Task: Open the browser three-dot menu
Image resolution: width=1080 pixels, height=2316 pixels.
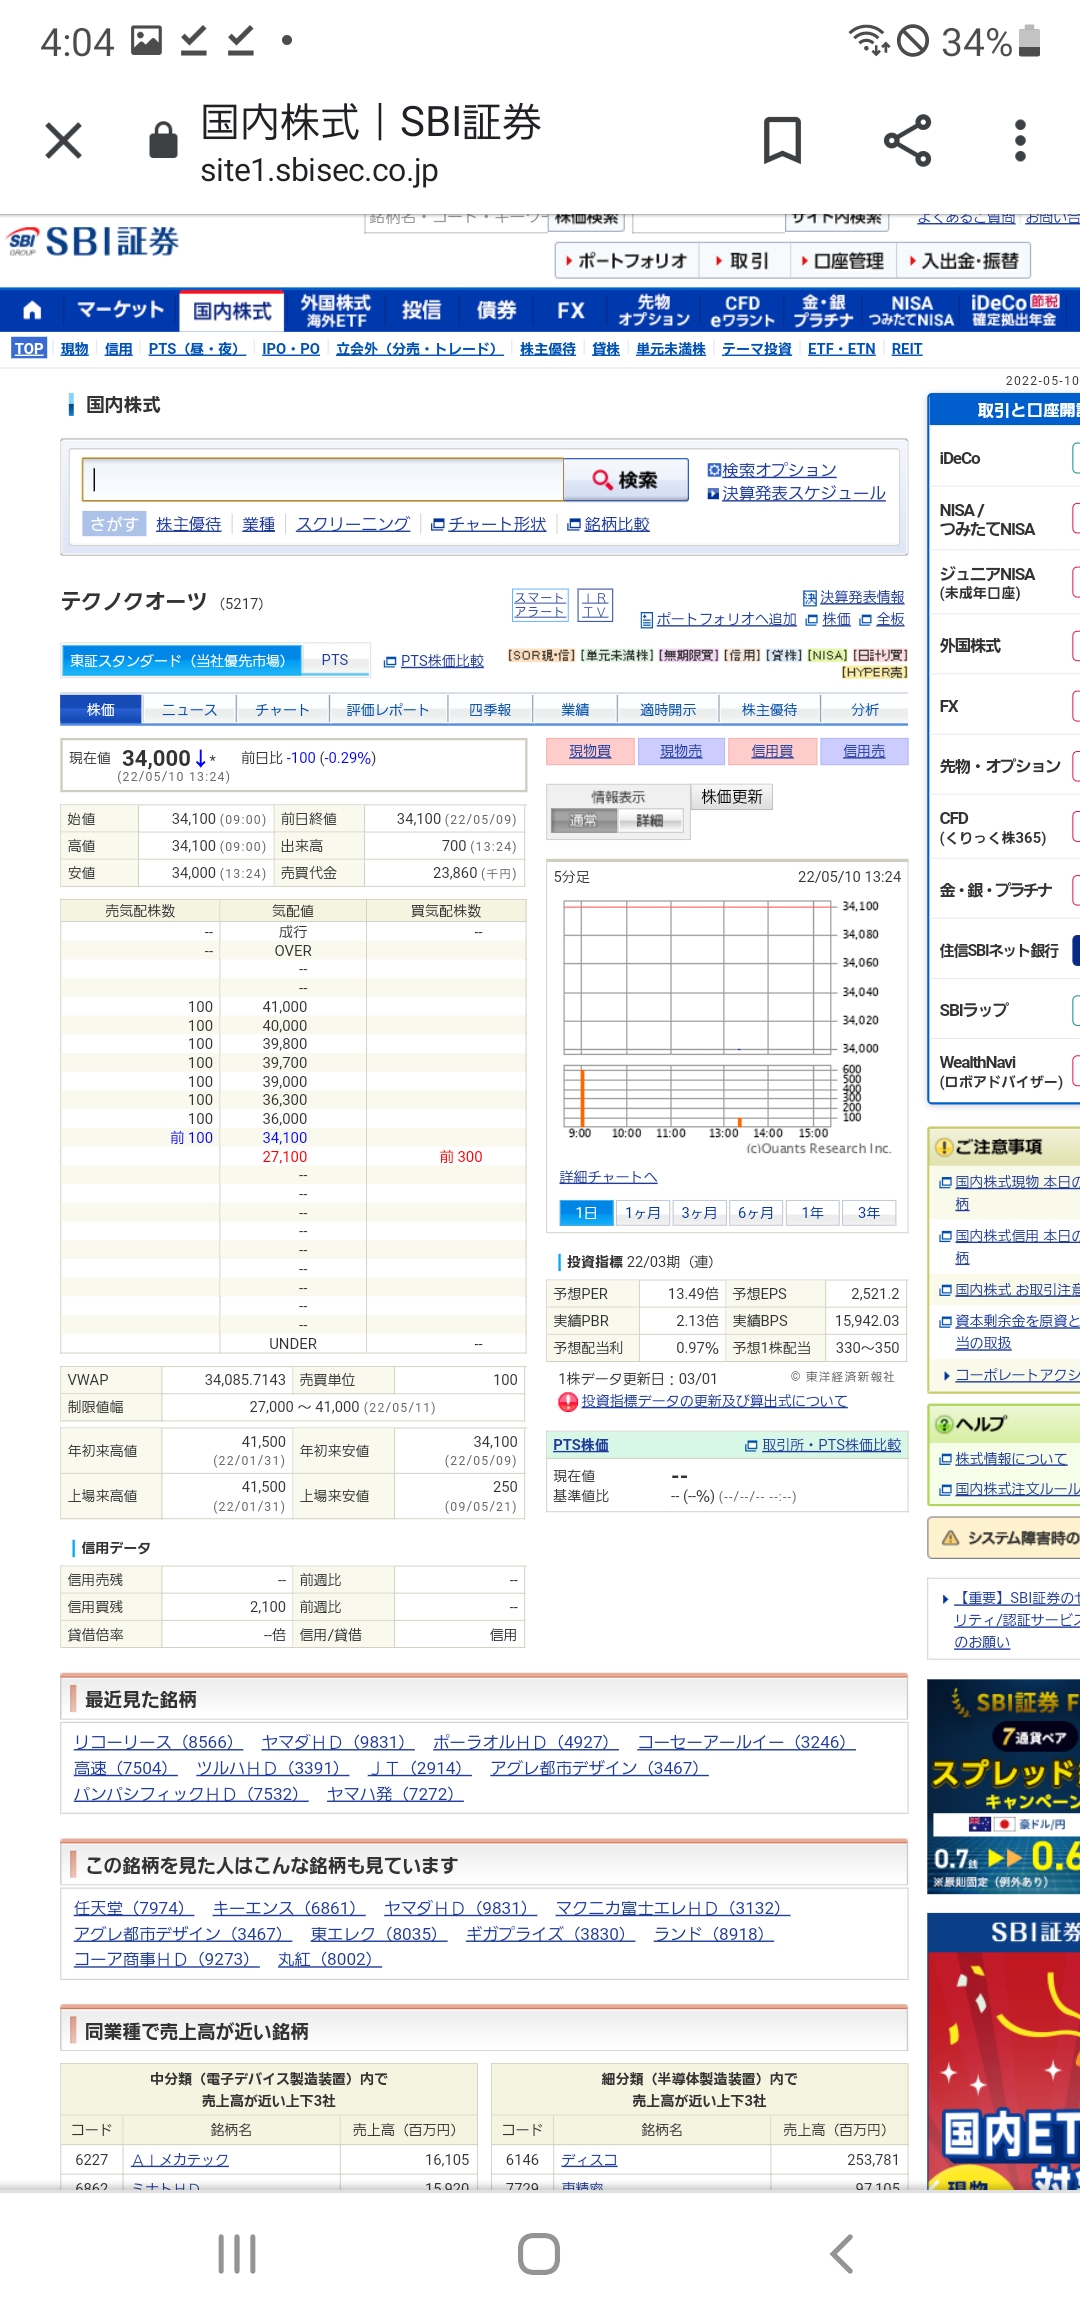Action: point(1020,140)
